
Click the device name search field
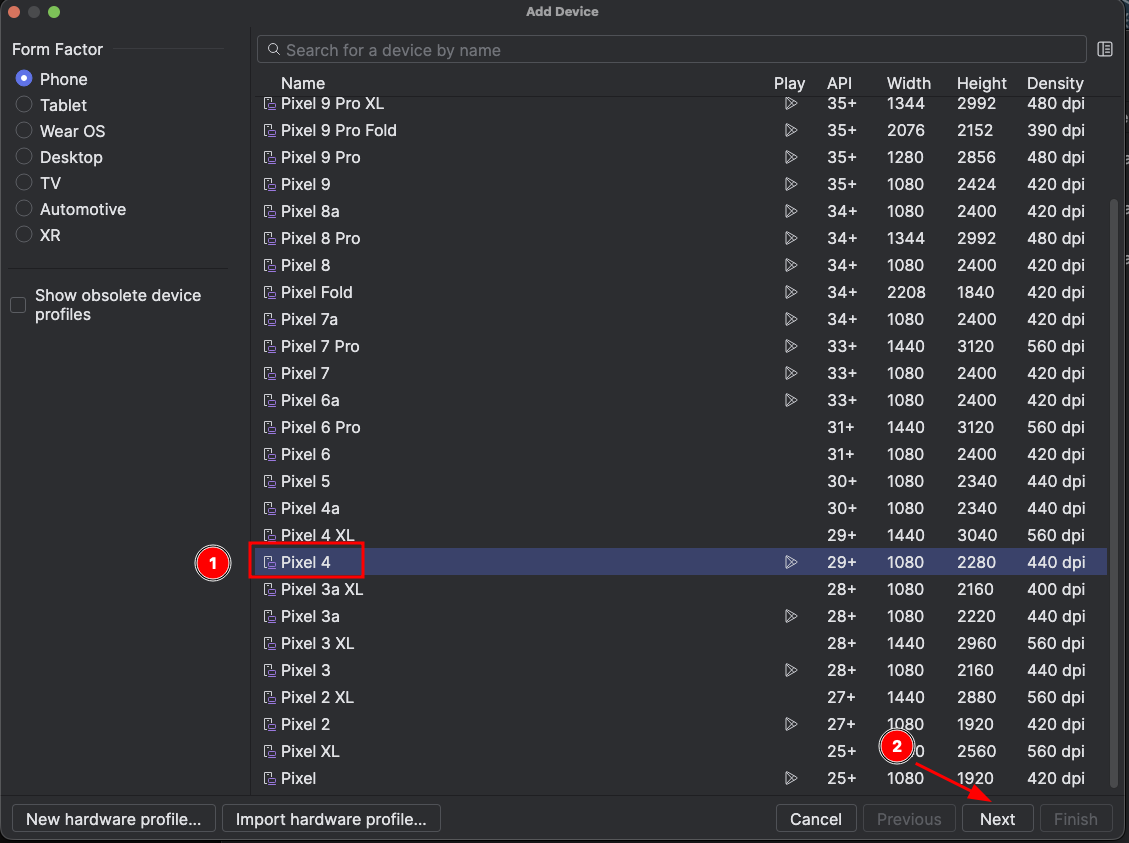(x=671, y=50)
